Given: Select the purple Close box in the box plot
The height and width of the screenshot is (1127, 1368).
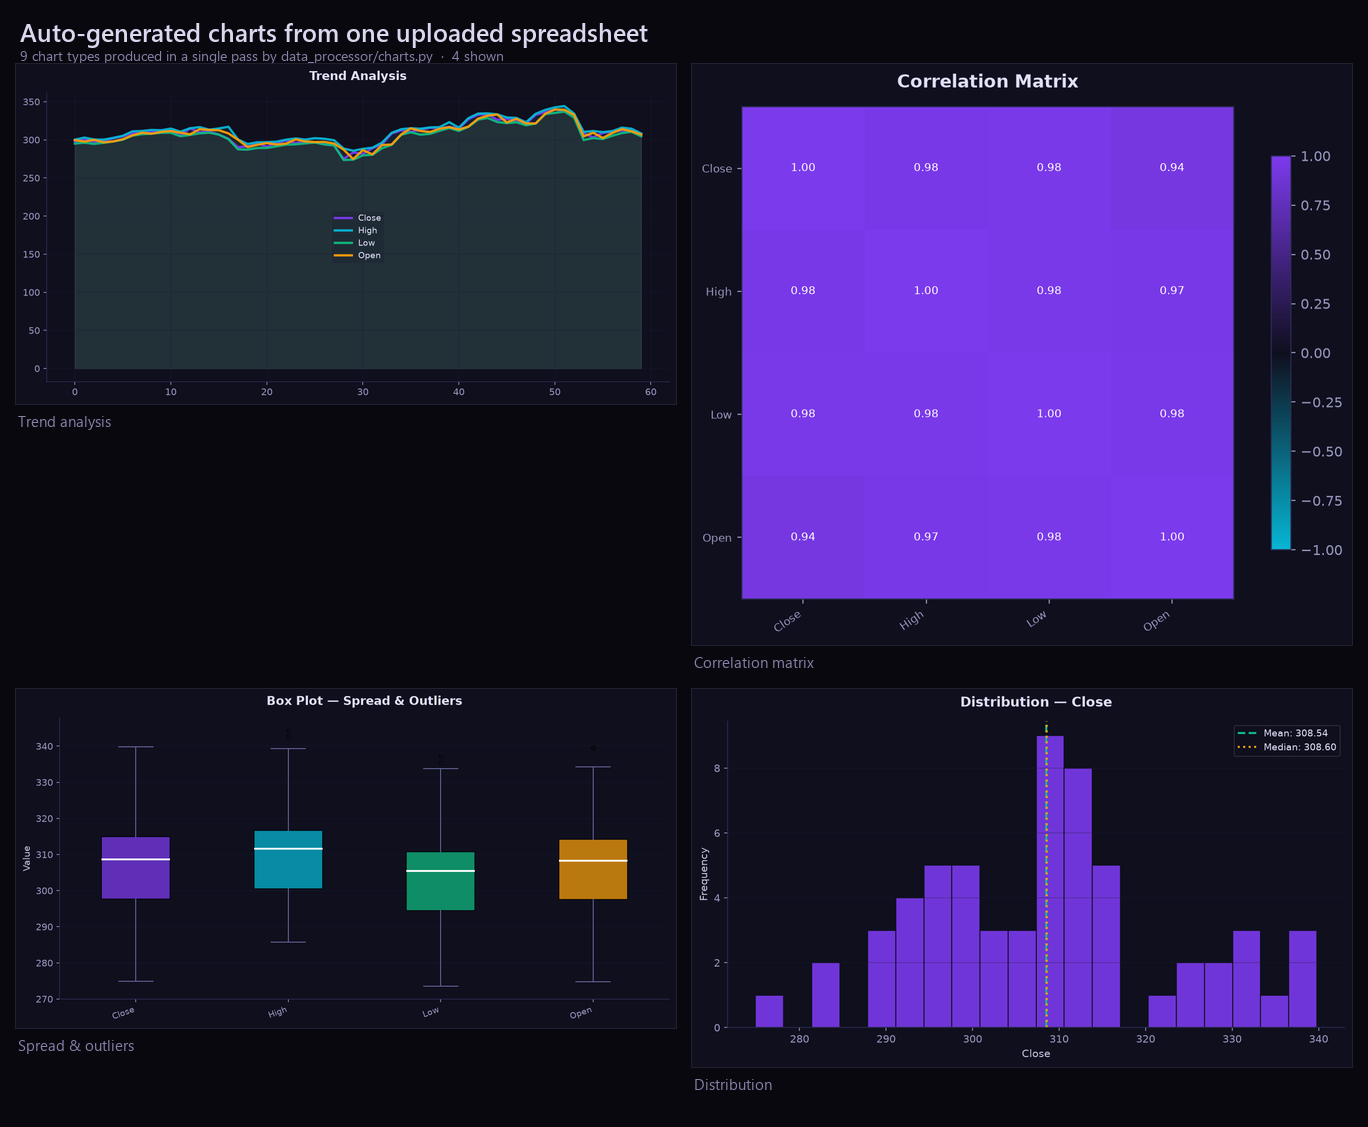Looking at the screenshot, I should click(x=136, y=868).
